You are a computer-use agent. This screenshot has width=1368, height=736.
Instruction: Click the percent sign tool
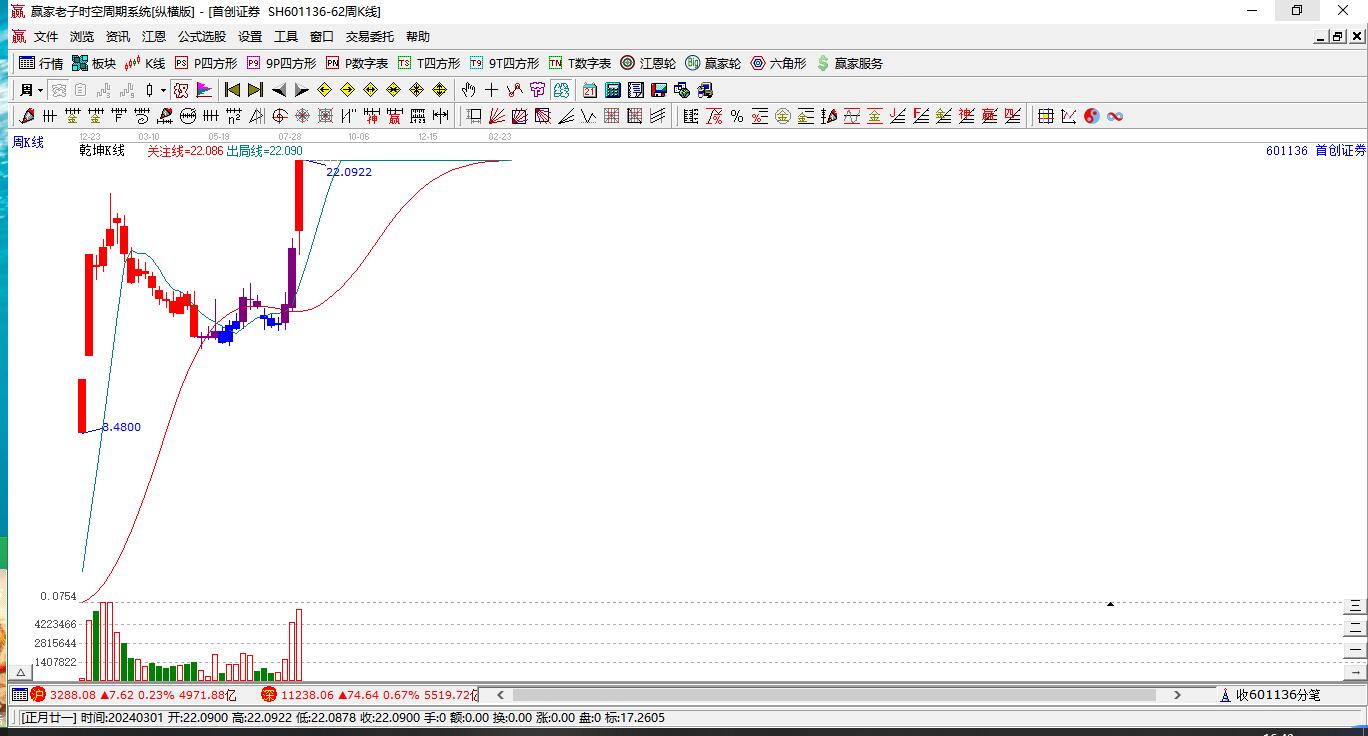(x=737, y=116)
